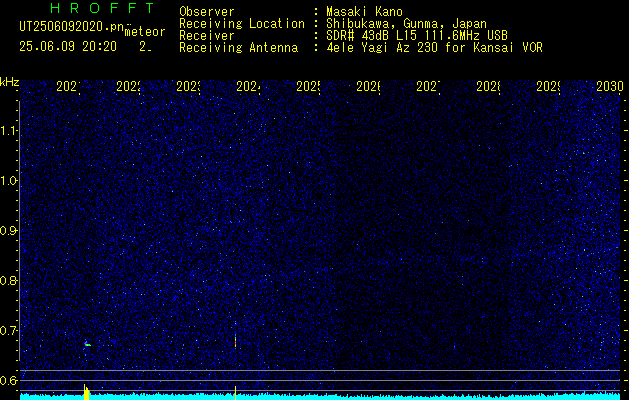The width and height of the screenshot is (629, 400).
Task: Select receiver value SDR# 43dB L15 111.6MHz USB
Action: pos(417,36)
